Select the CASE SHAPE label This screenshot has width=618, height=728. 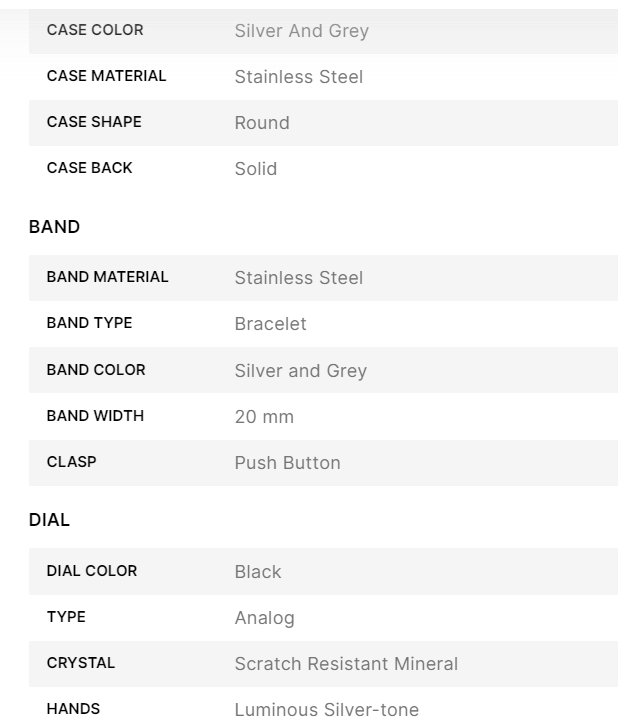[94, 122]
